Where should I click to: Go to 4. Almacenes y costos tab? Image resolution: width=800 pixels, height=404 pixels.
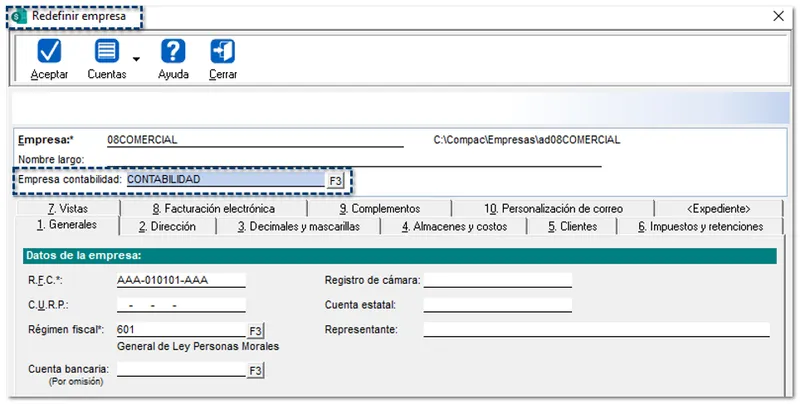[x=454, y=226]
